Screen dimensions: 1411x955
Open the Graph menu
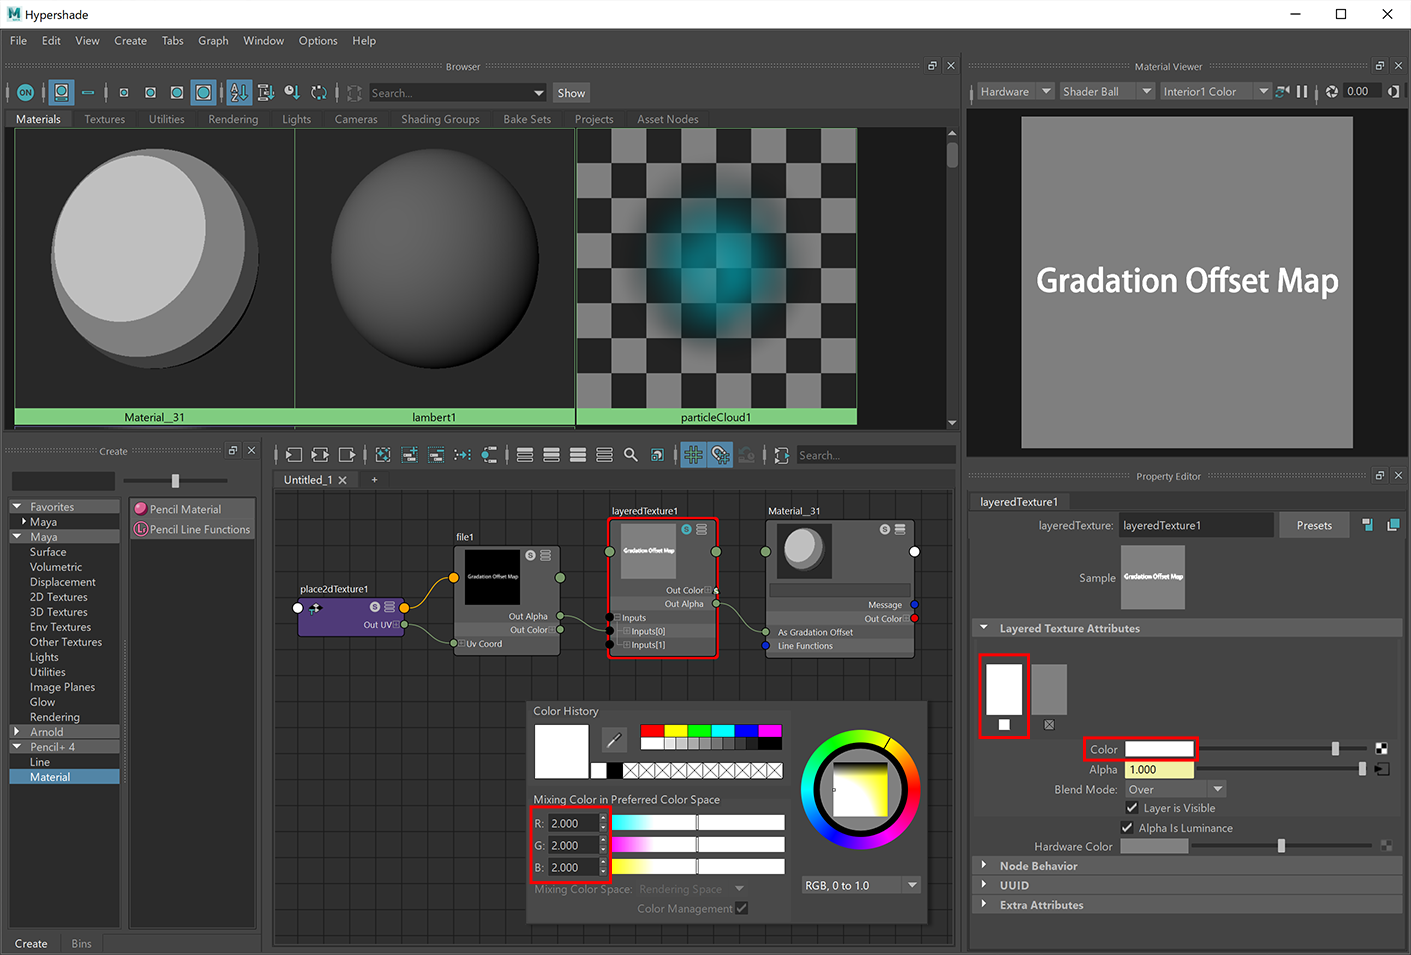[x=213, y=41]
